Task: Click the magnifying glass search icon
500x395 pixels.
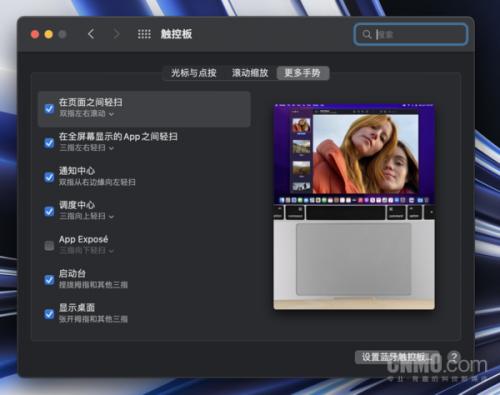Action: [x=367, y=34]
